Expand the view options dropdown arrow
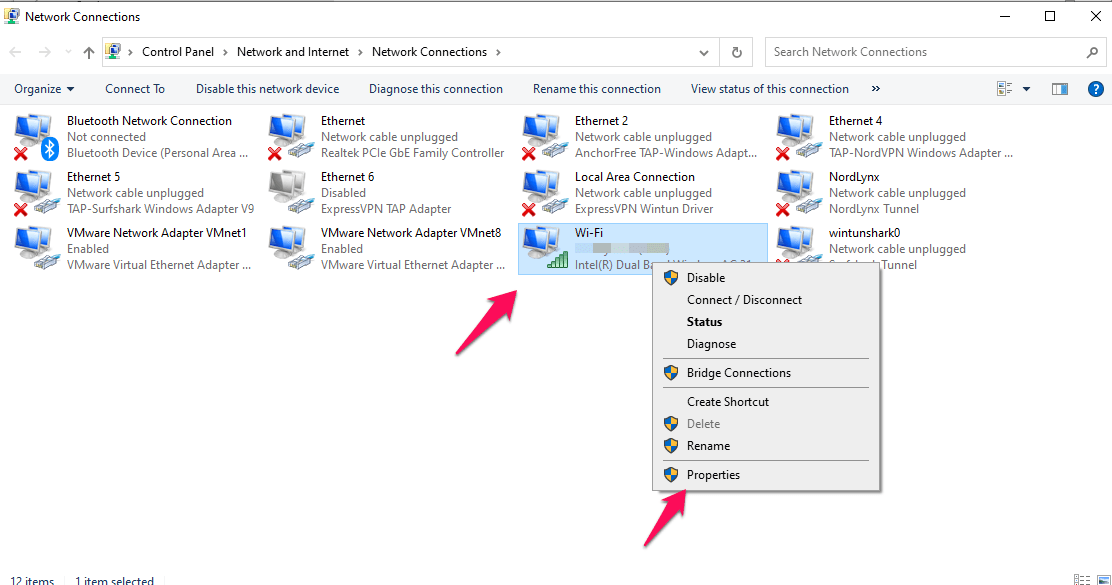The width and height of the screenshot is (1112, 585). pos(1026,89)
